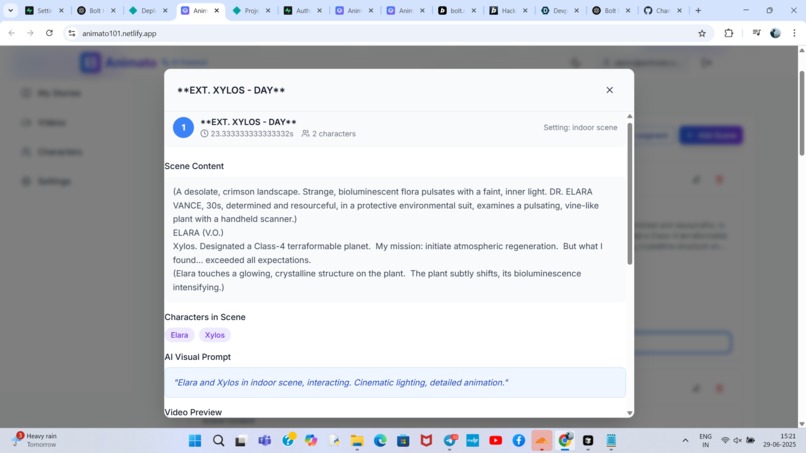Image resolution: width=806 pixels, height=453 pixels.
Task: Click the address bar URL
Action: [x=119, y=33]
